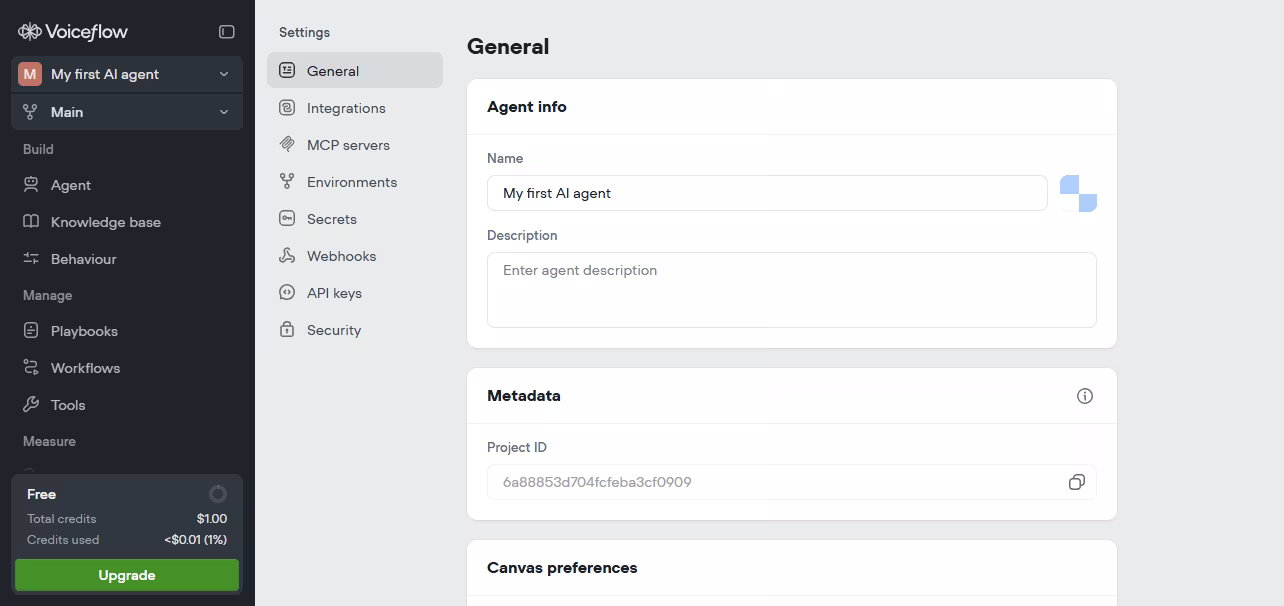Click the Main branch icon
Screen dimensions: 1284x606
30,112
